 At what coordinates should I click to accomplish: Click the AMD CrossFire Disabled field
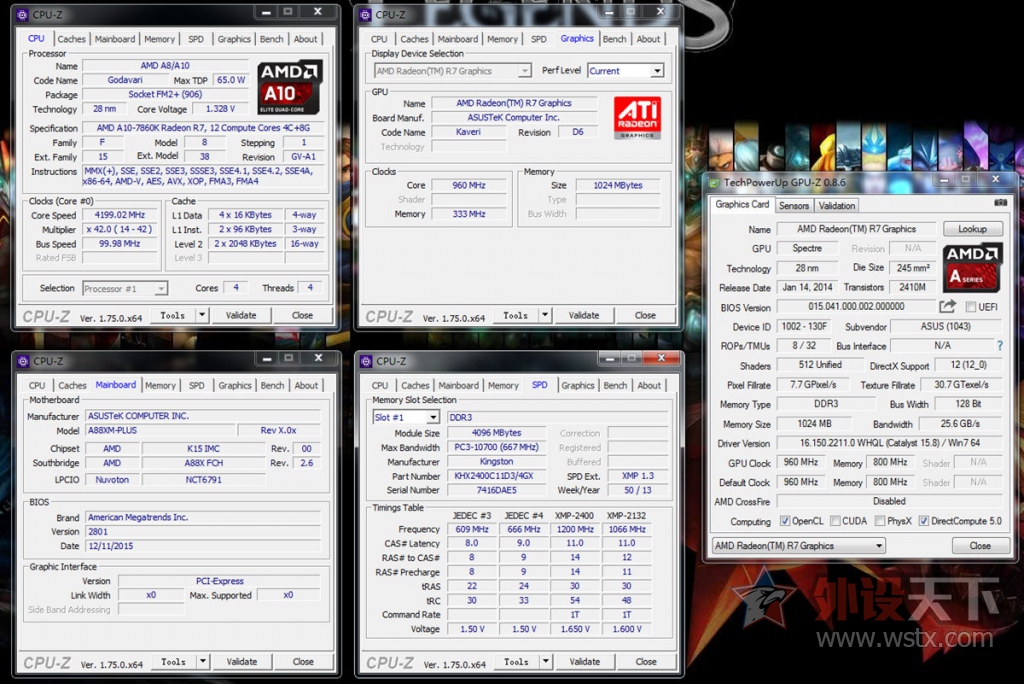889,501
